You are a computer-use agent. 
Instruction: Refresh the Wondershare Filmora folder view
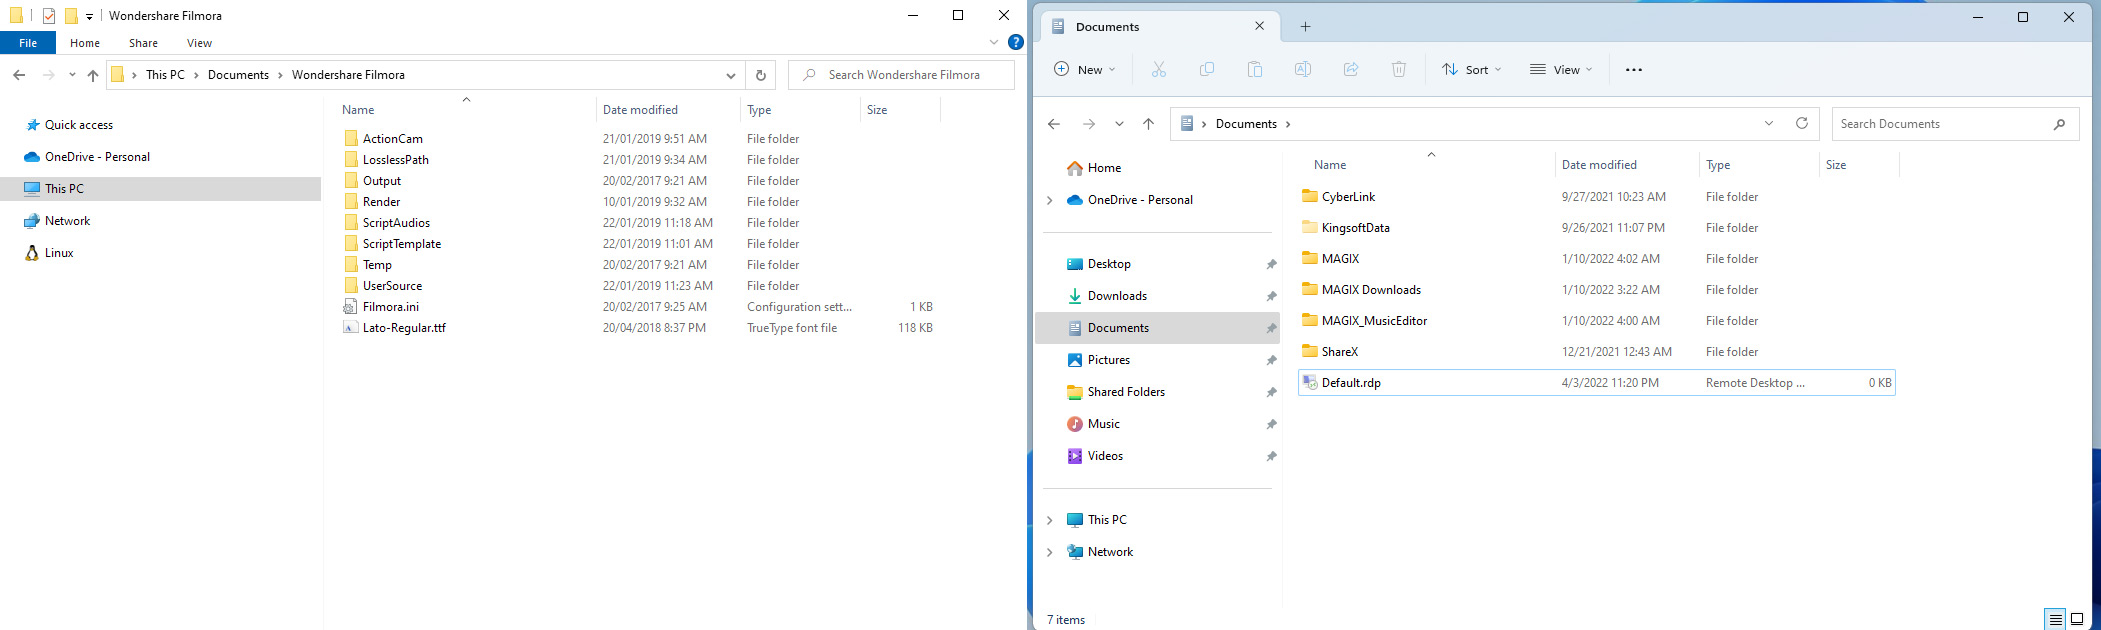761,75
